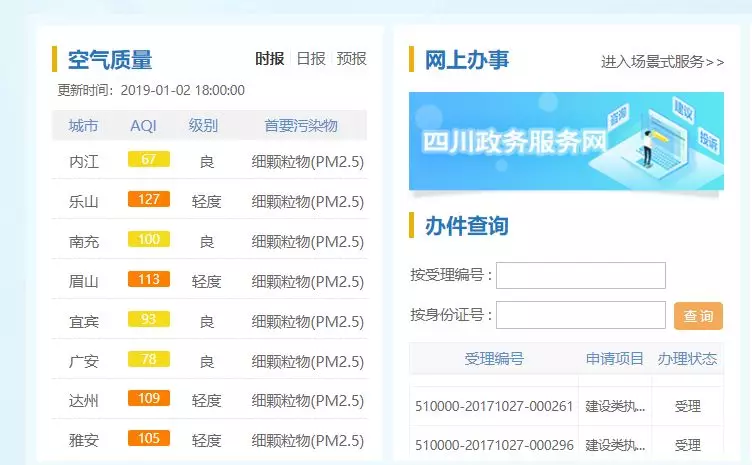
Task: Click the yellow AQI 67 badge for 内江
Action: (149, 160)
